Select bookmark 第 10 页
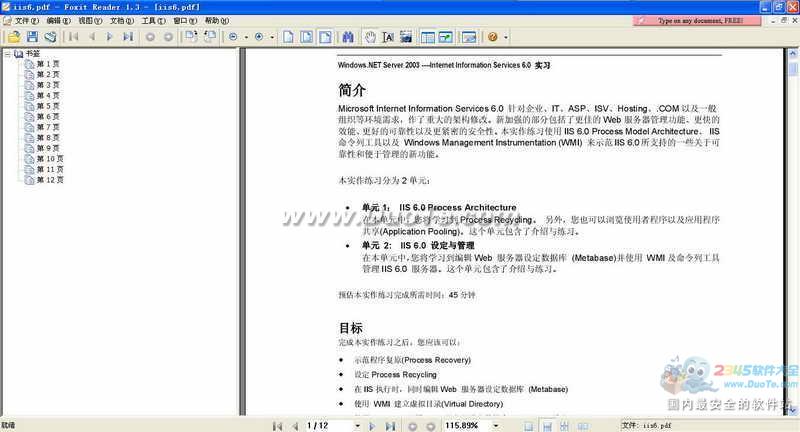The height and width of the screenshot is (432, 800). tap(49, 159)
